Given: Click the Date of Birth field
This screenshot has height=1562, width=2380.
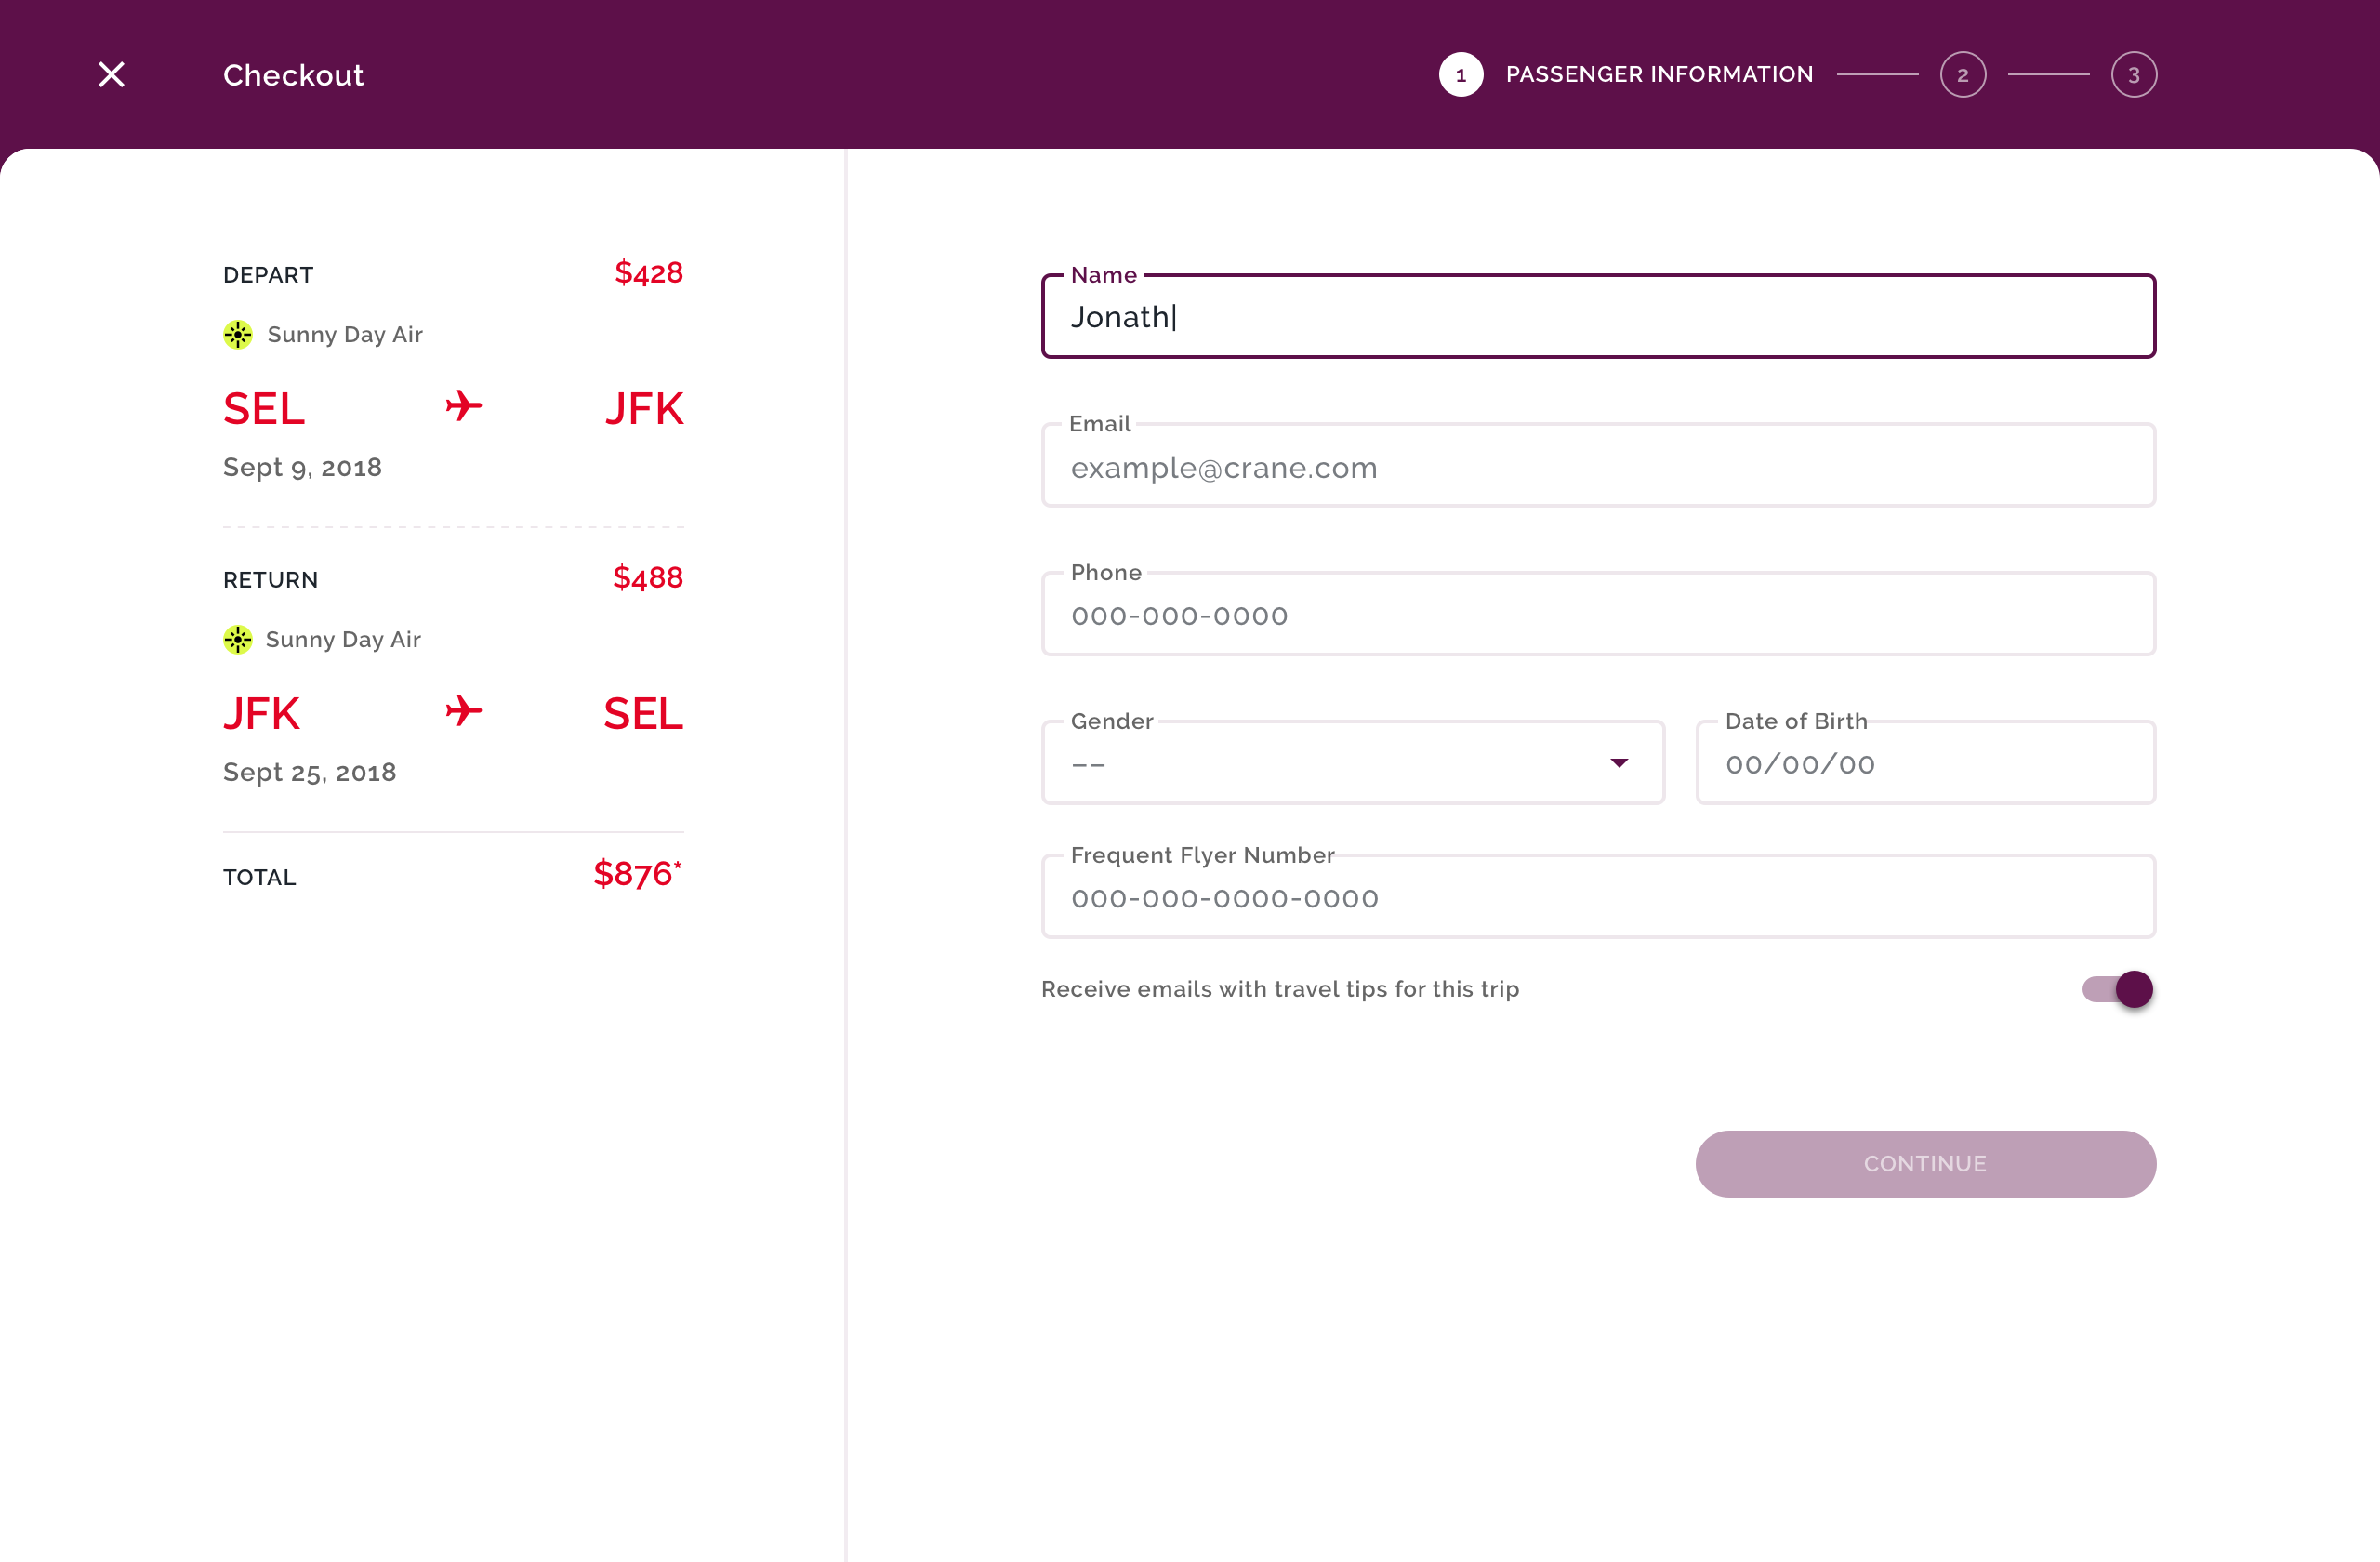Looking at the screenshot, I should (1925, 765).
